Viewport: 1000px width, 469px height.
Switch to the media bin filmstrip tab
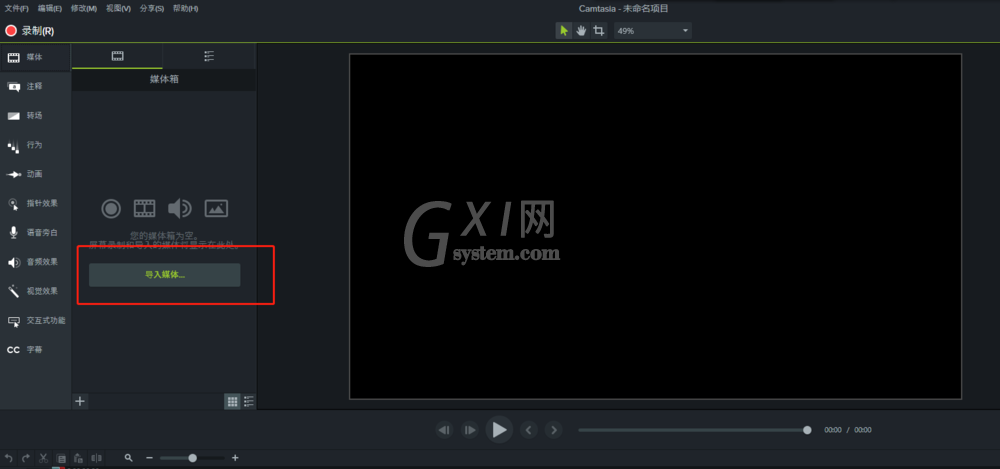[x=117, y=56]
